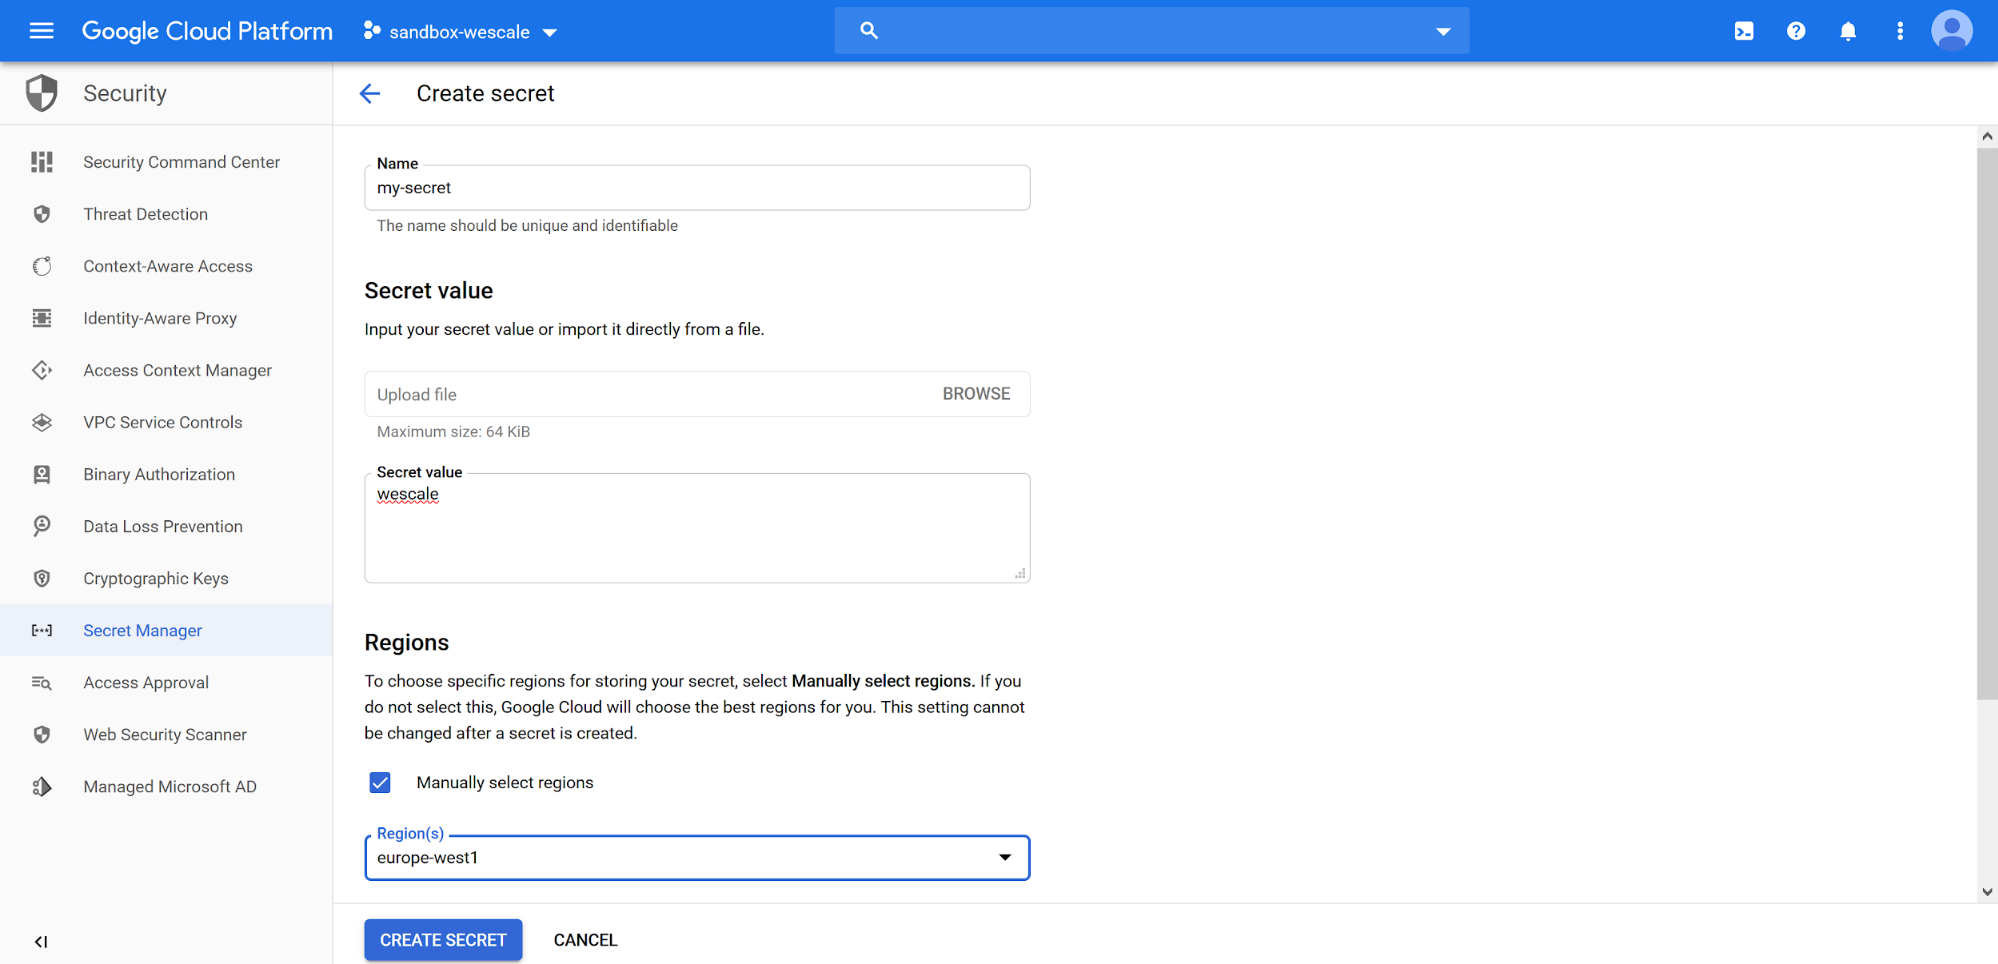This screenshot has height=964, width=1998.
Task: Activate Cloud Shell icon in header
Action: pos(1744,31)
